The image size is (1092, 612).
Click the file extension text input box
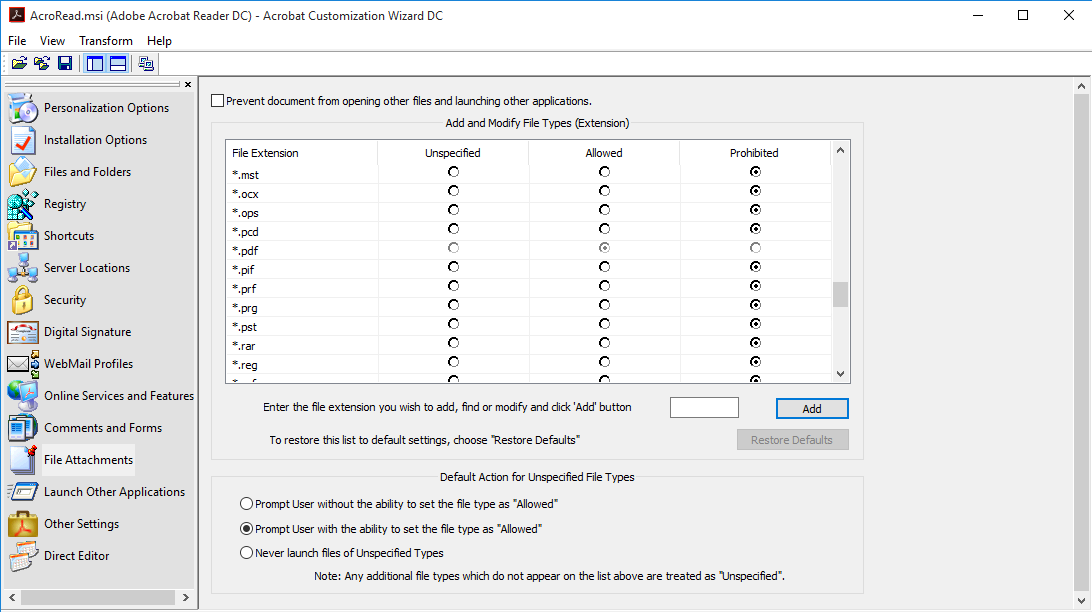point(704,408)
